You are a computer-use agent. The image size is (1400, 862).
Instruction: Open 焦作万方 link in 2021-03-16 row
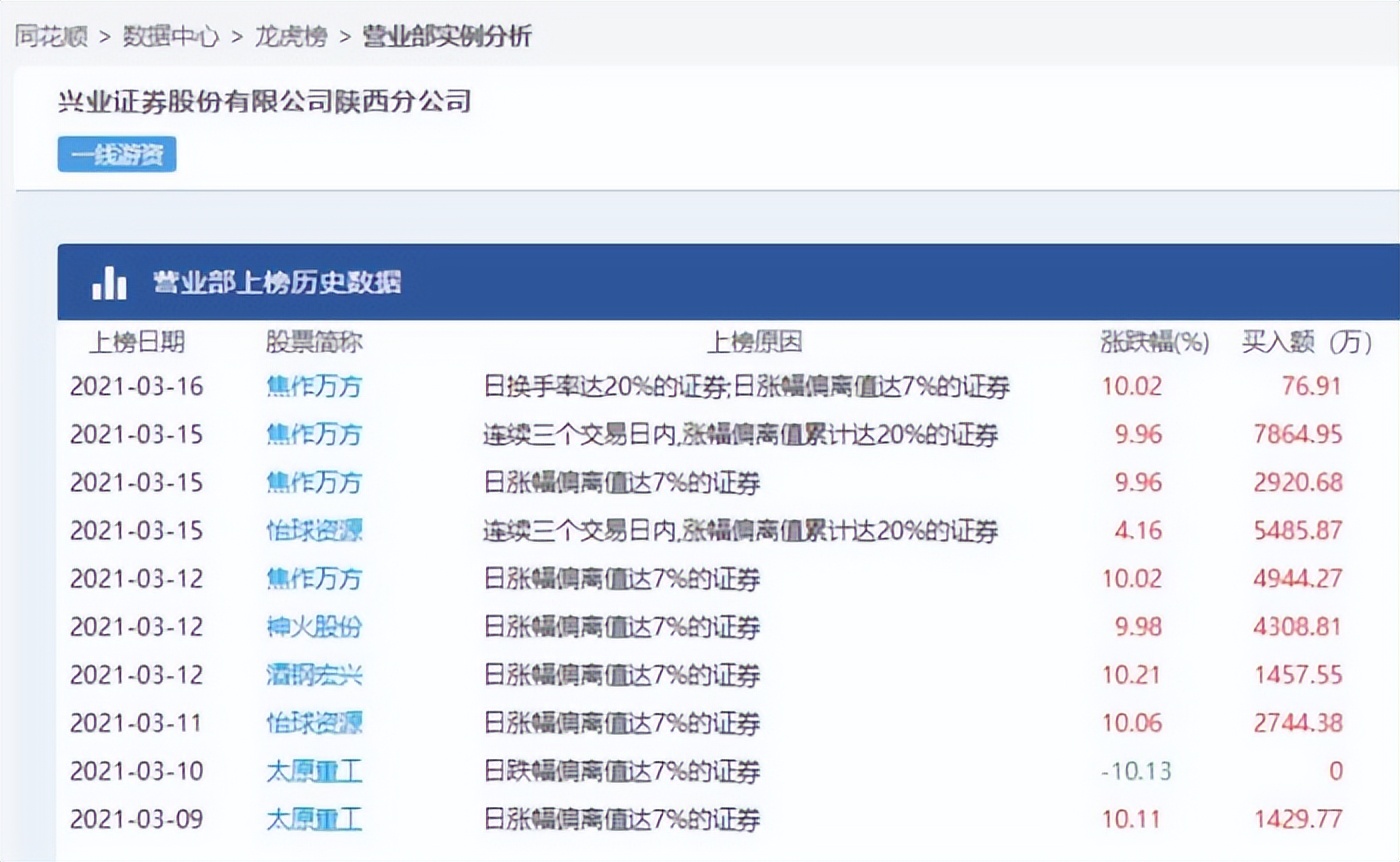[314, 386]
